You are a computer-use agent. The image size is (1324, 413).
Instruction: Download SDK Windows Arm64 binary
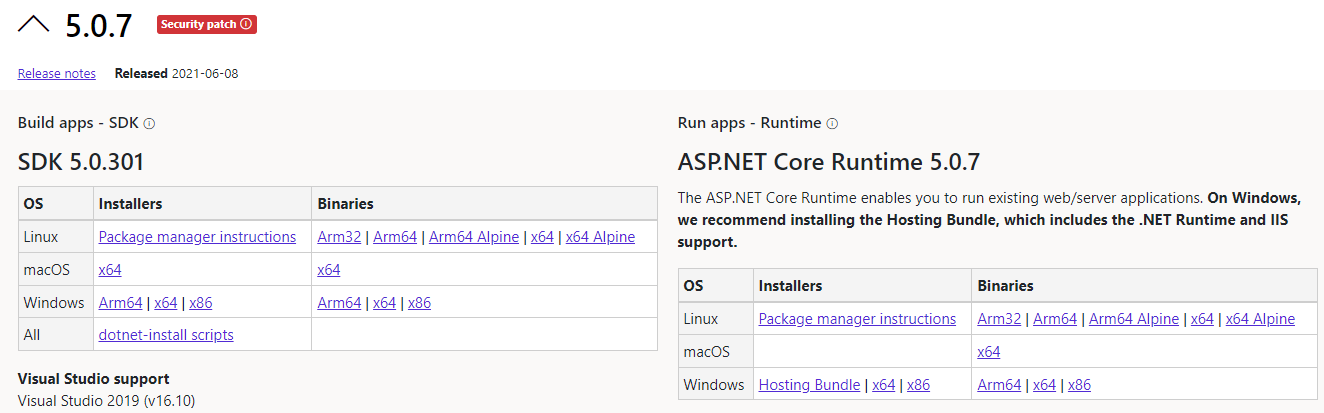coord(339,303)
